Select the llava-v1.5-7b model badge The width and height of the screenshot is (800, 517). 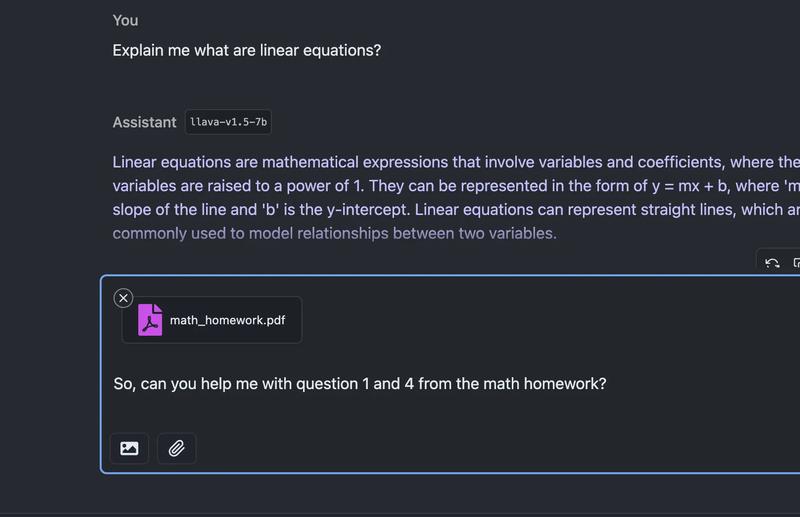pos(228,122)
